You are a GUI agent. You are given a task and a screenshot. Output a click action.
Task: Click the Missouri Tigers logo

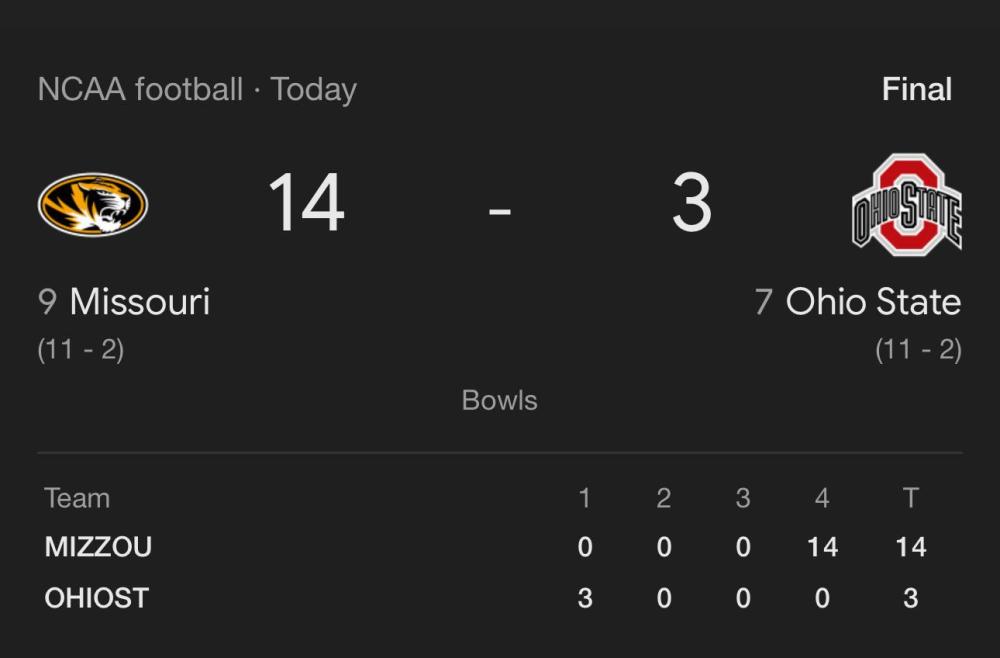click(x=93, y=205)
